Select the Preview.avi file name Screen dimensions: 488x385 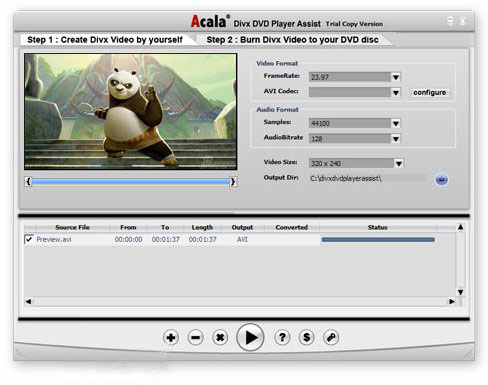click(54, 239)
